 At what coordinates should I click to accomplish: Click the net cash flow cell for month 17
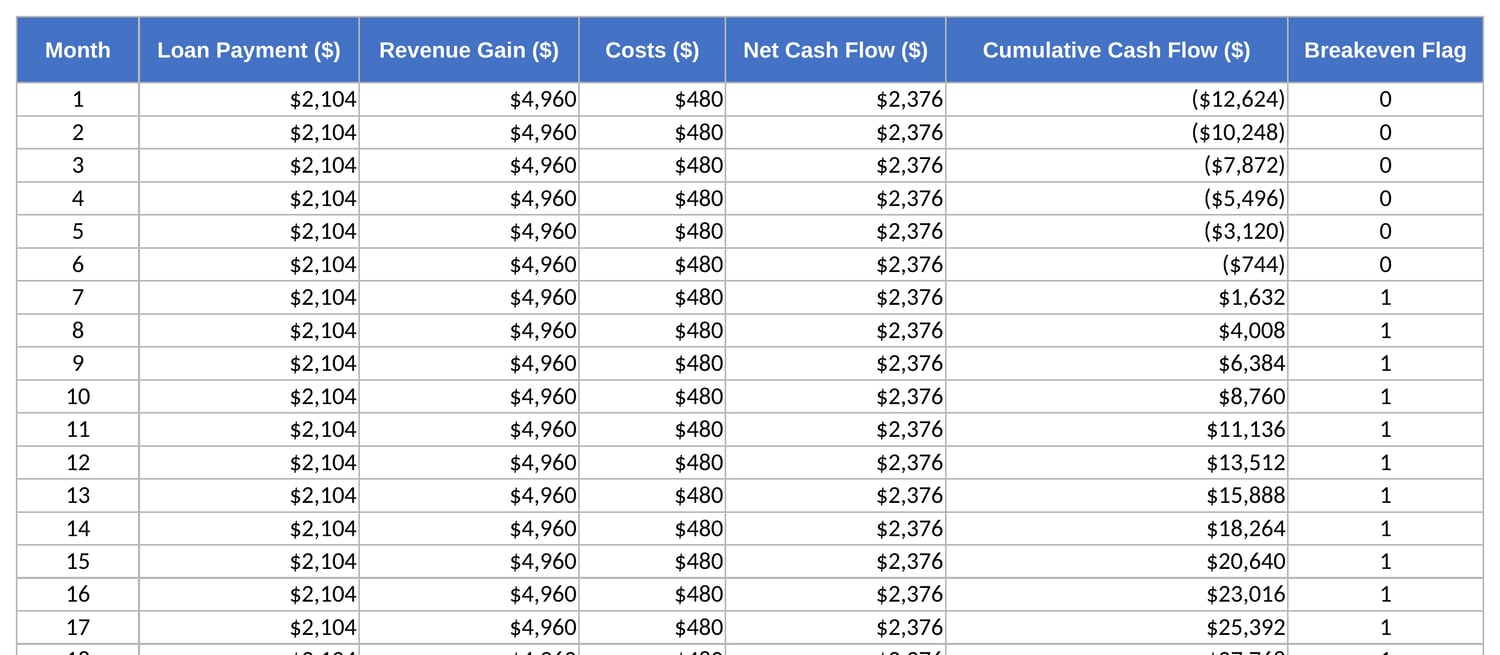point(836,627)
